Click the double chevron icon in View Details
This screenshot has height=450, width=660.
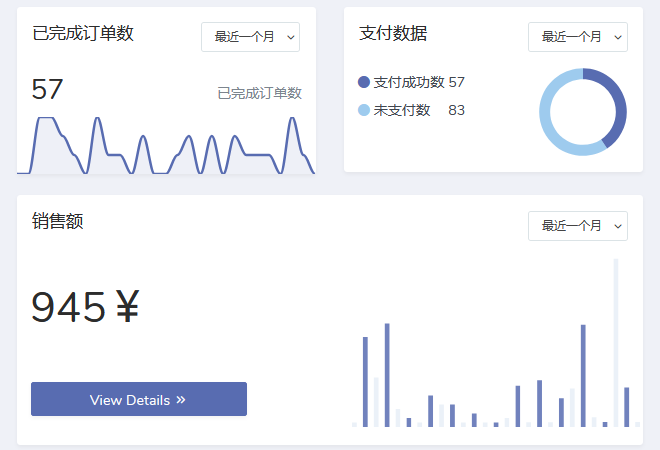pos(181,399)
